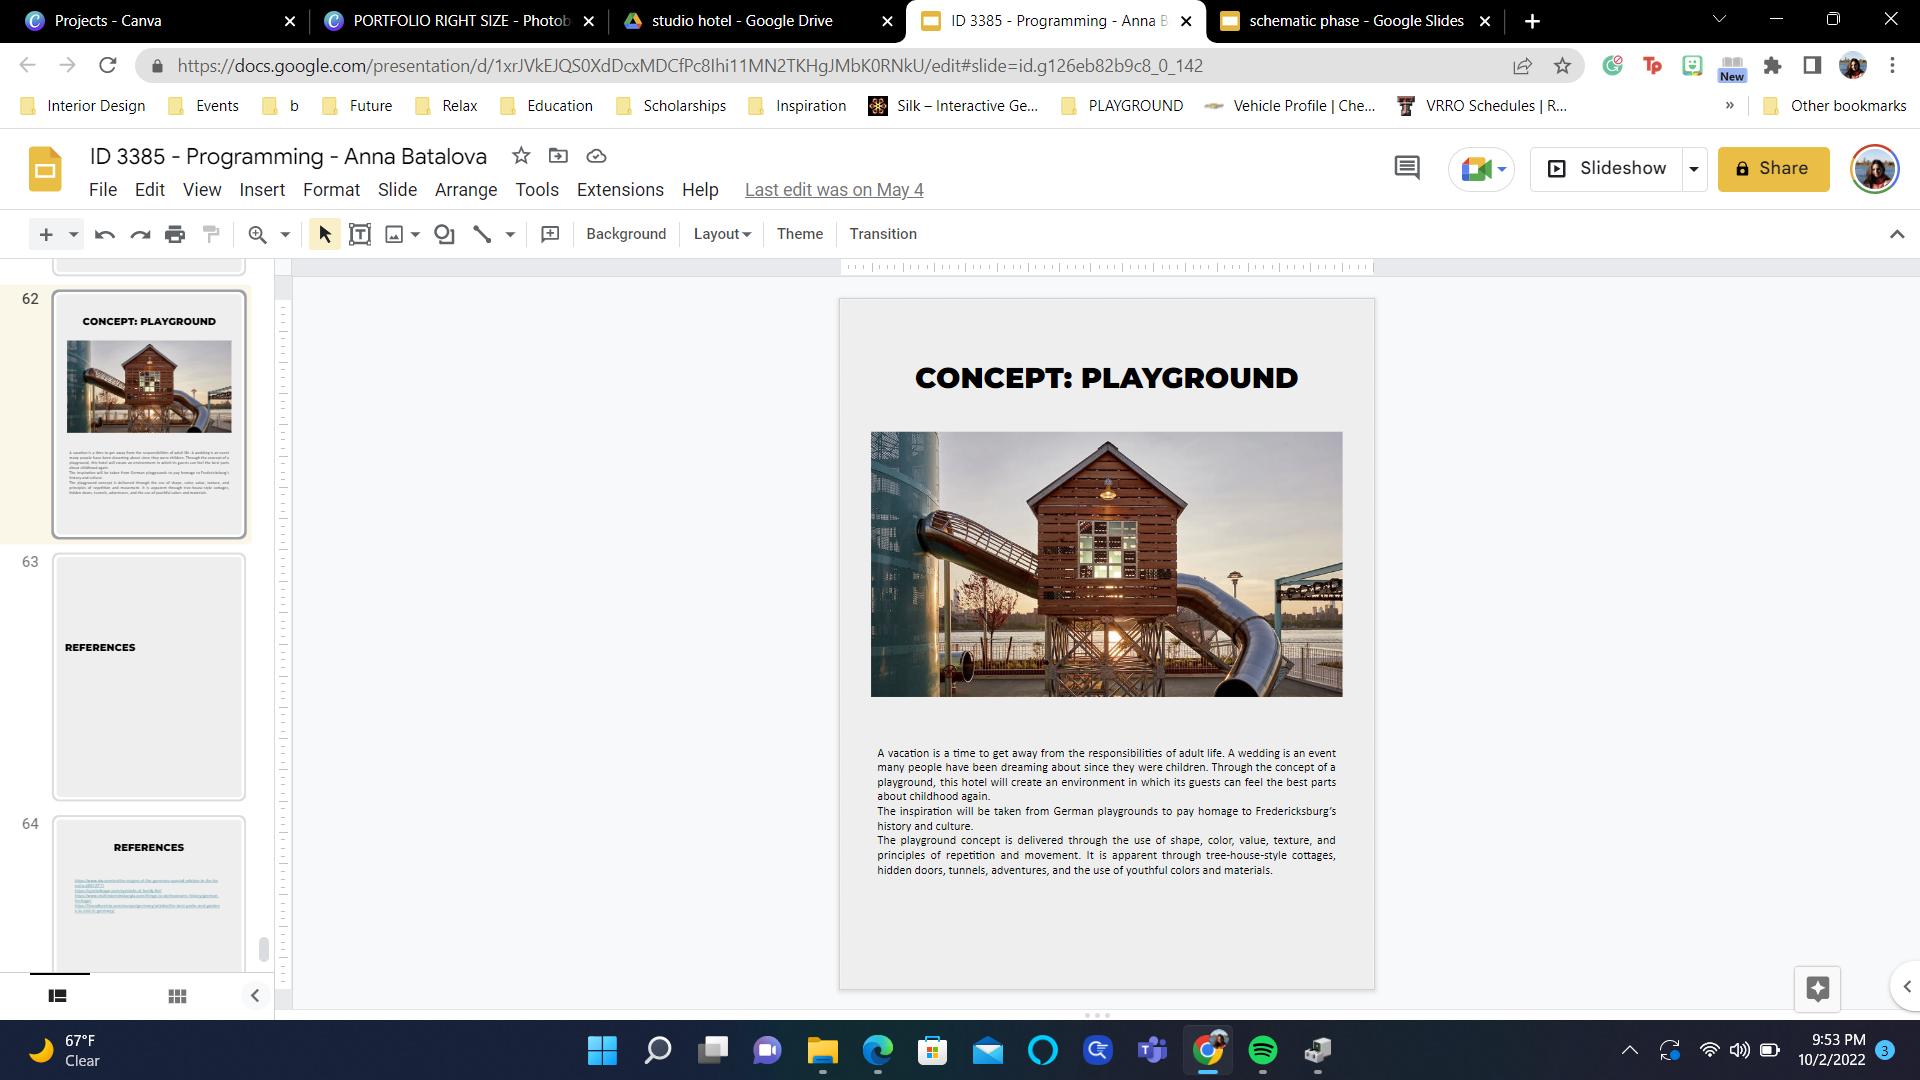
Task: Click the undo arrow in toolbar
Action: 104,234
